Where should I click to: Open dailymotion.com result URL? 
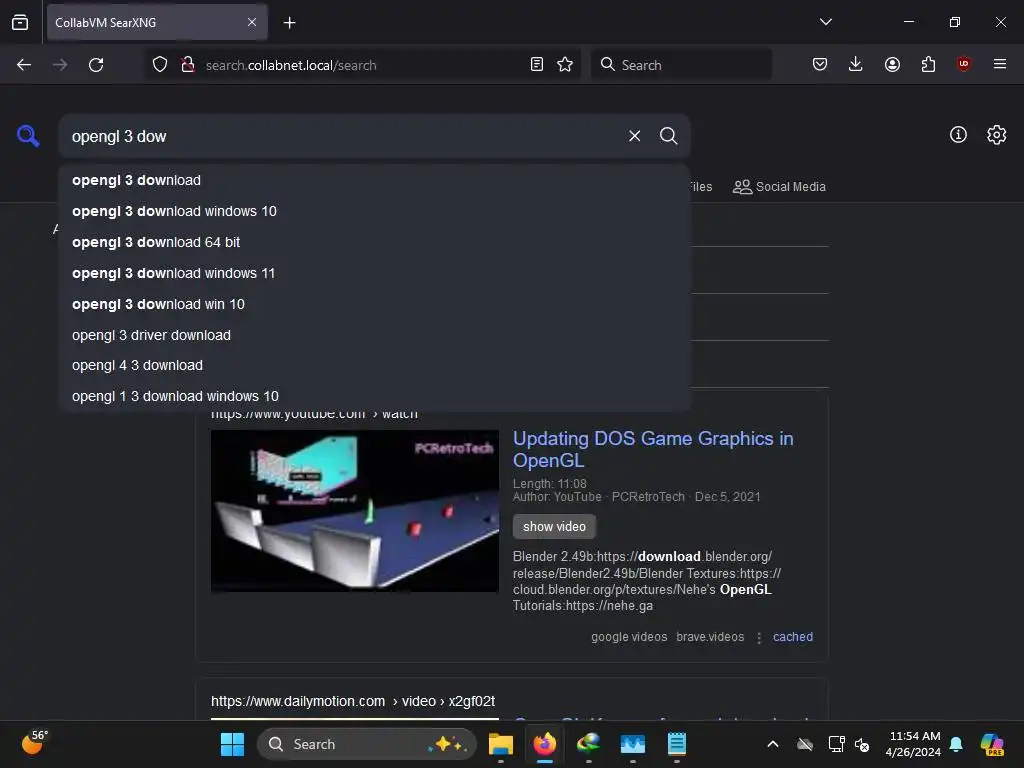click(353, 701)
